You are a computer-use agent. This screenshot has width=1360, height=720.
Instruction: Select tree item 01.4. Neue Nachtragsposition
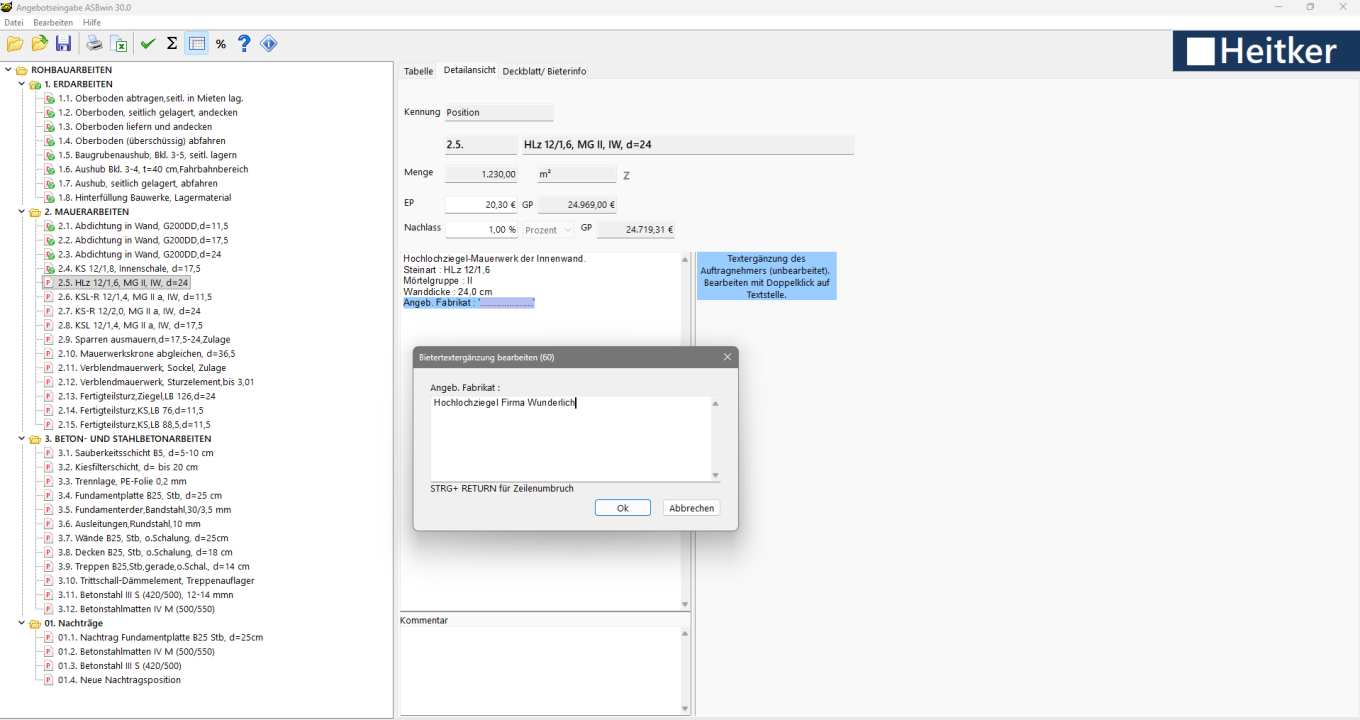click(119, 680)
